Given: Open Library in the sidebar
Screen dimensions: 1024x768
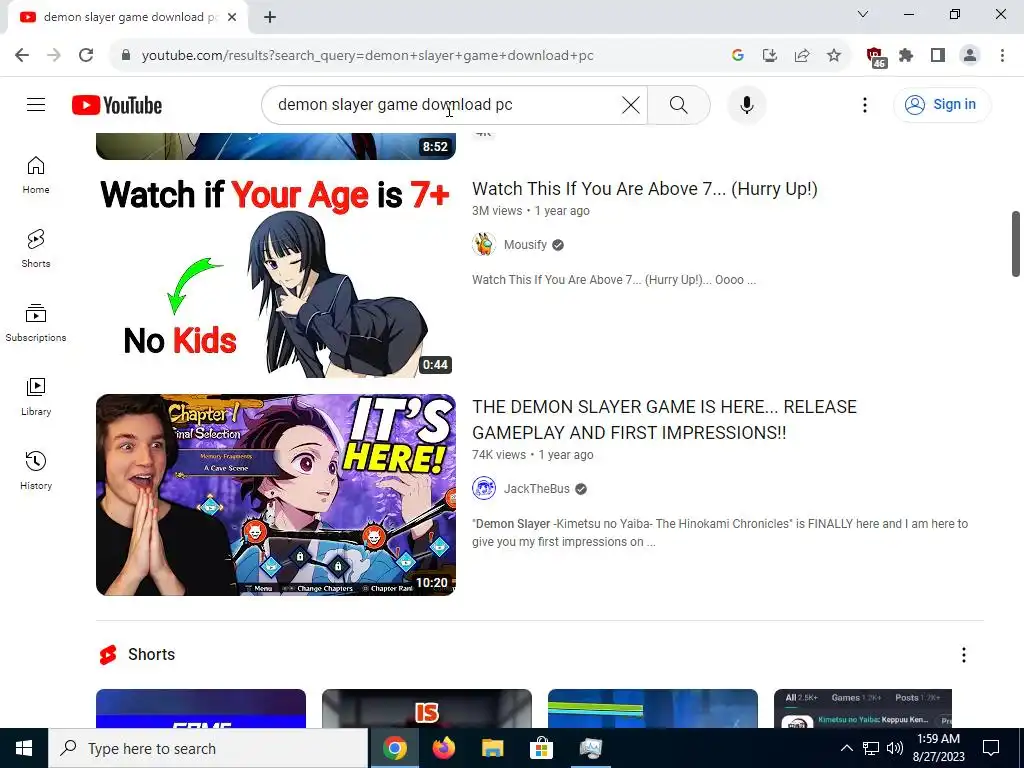Looking at the screenshot, I should click(x=36, y=396).
